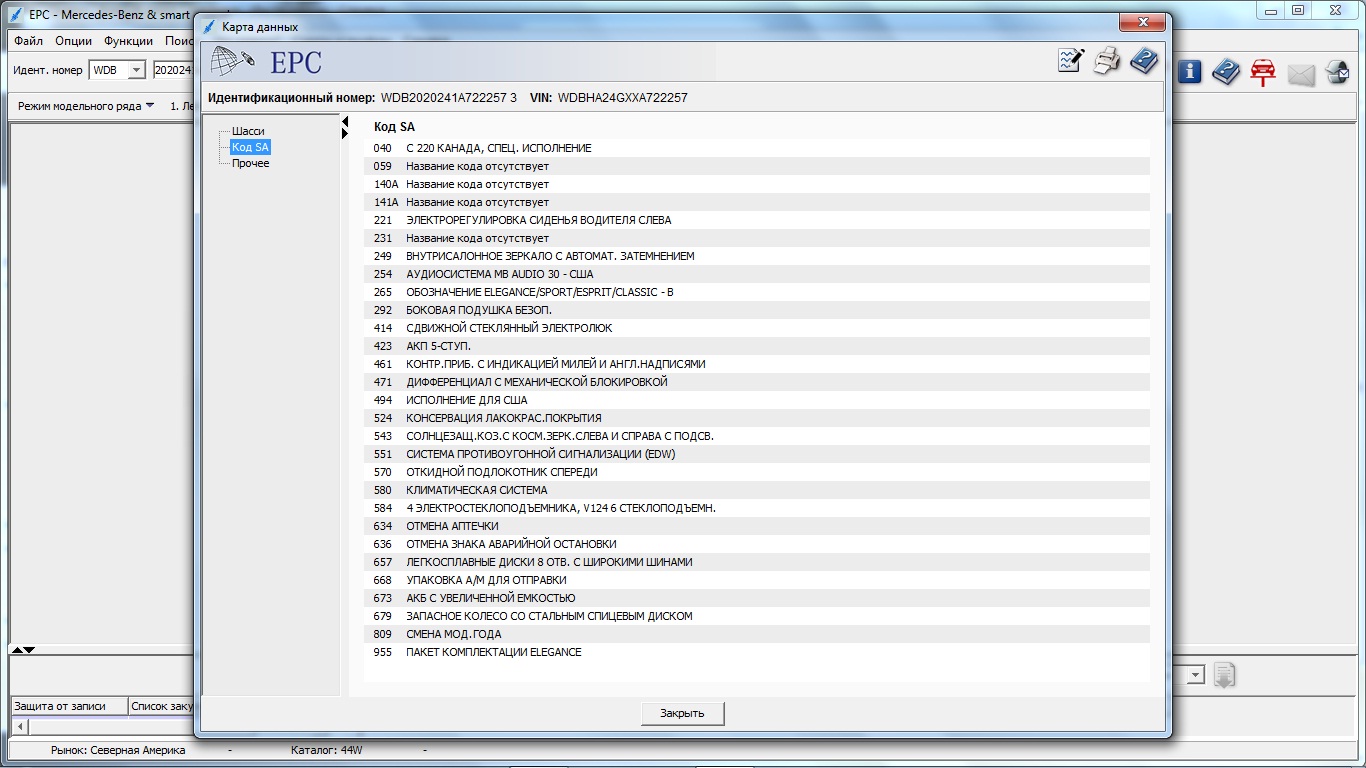Click the identification number input field
The width and height of the screenshot is (1366, 768).
tap(172, 70)
